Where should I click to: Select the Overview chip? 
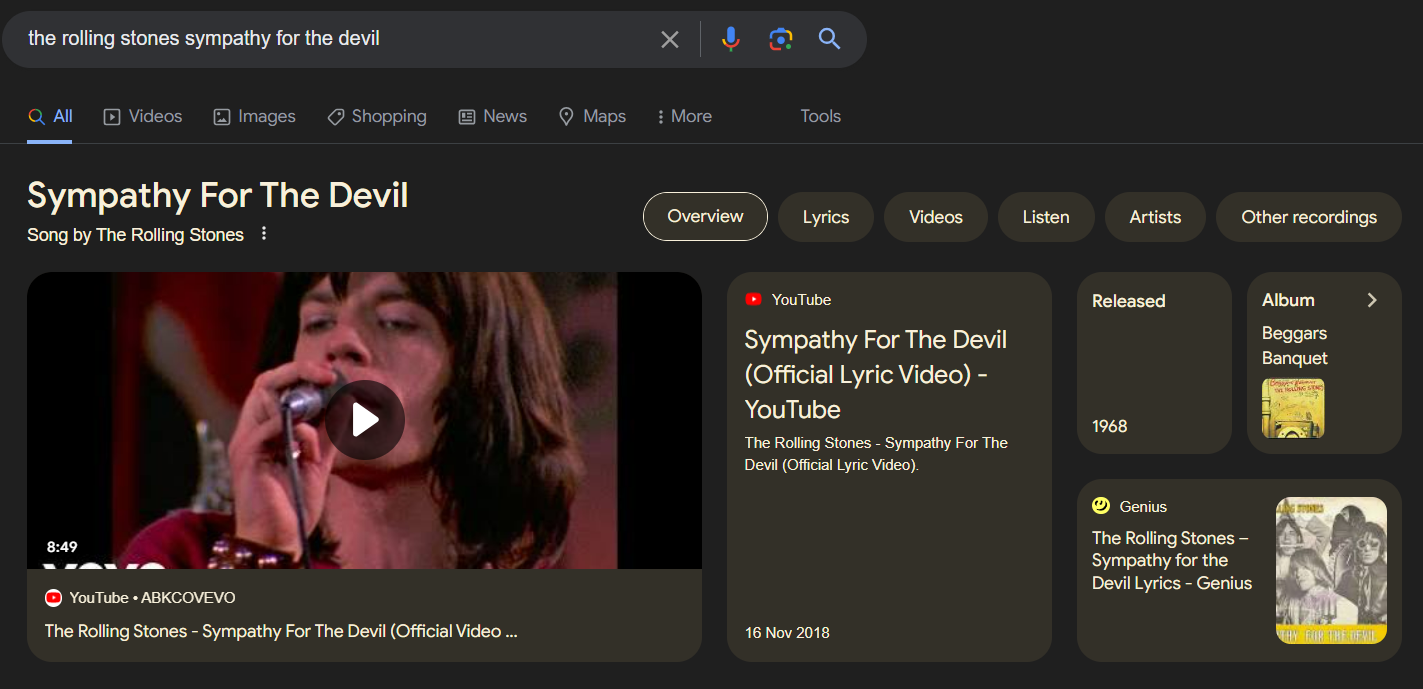point(705,217)
